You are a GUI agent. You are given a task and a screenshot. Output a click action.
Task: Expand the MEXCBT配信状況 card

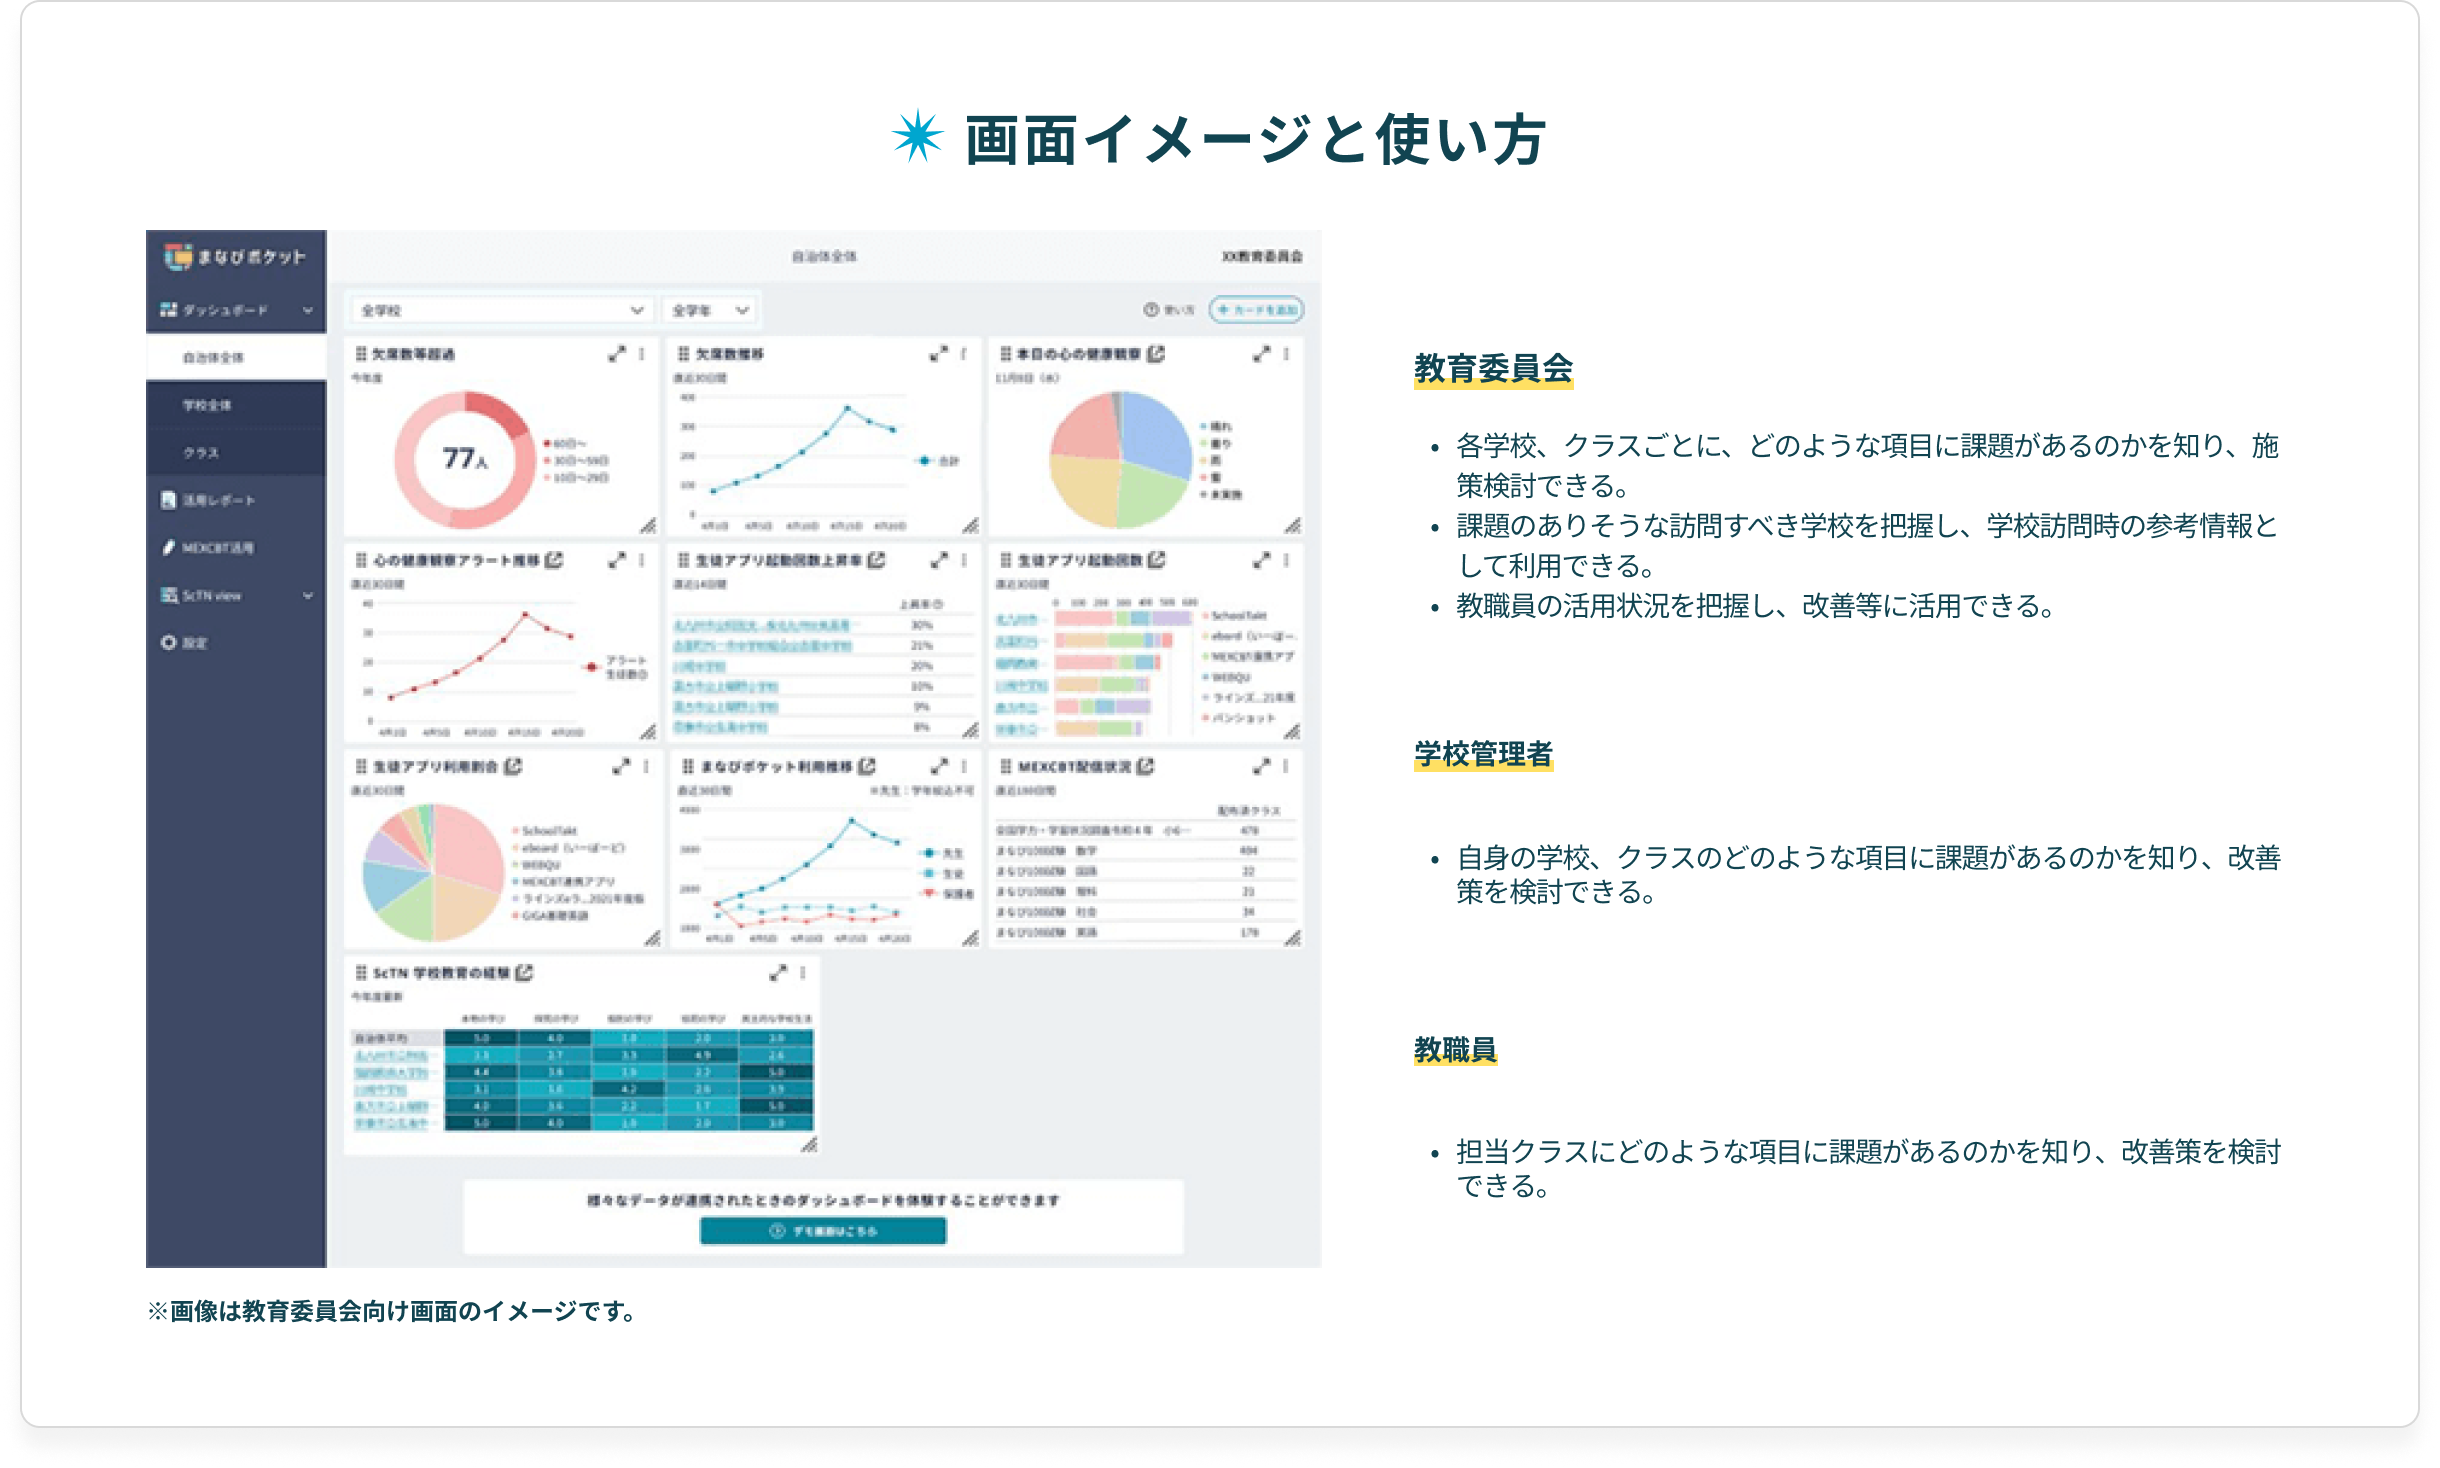[1262, 766]
